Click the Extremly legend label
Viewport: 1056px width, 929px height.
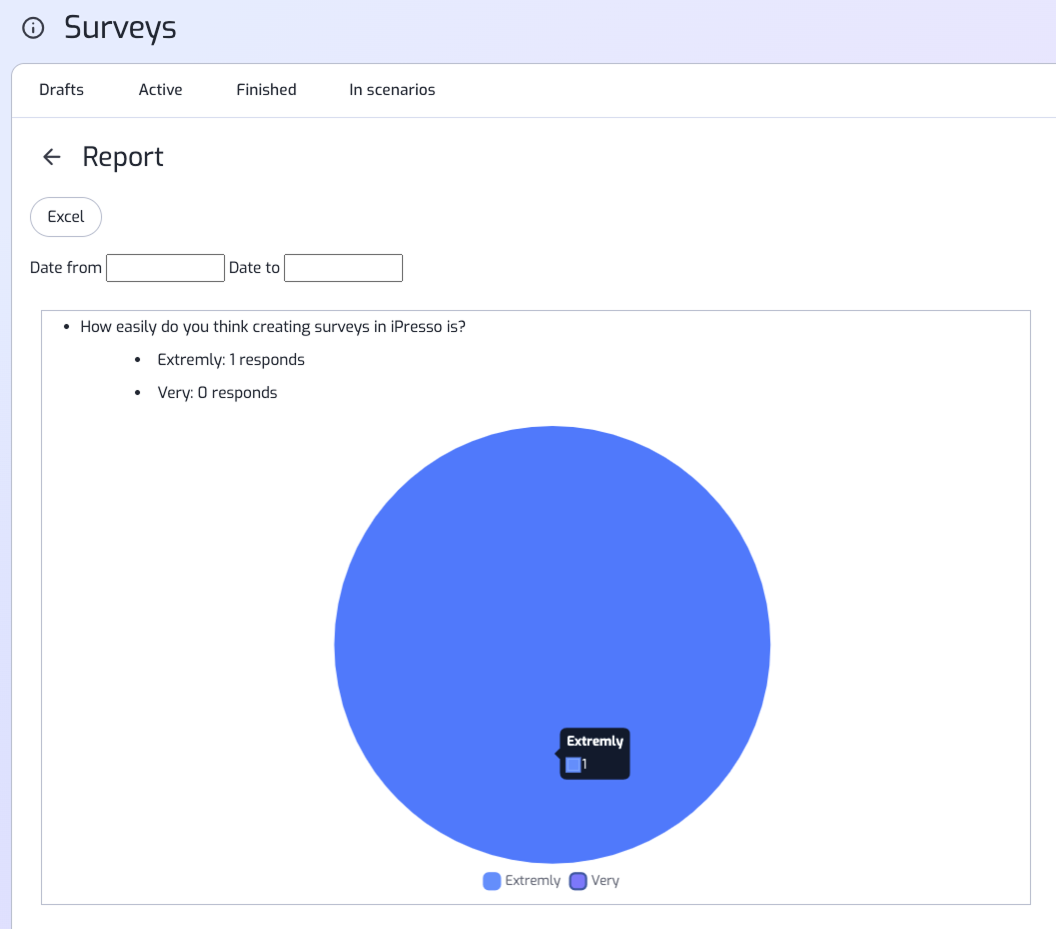pos(533,880)
